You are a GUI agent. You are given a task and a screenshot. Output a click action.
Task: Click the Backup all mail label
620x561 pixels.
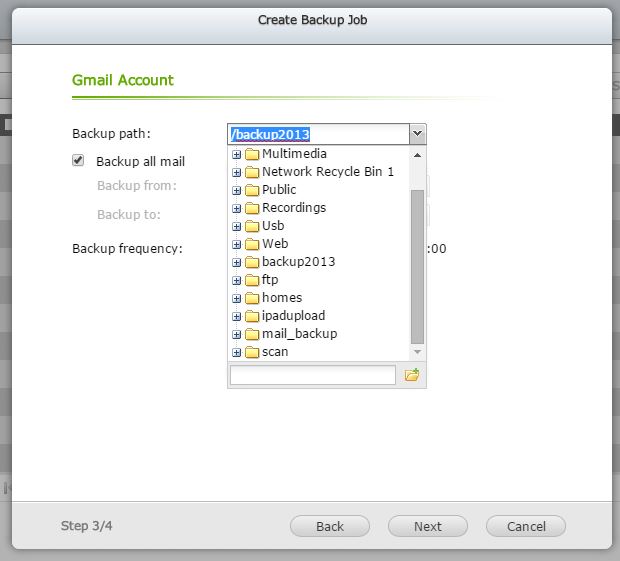tap(140, 161)
